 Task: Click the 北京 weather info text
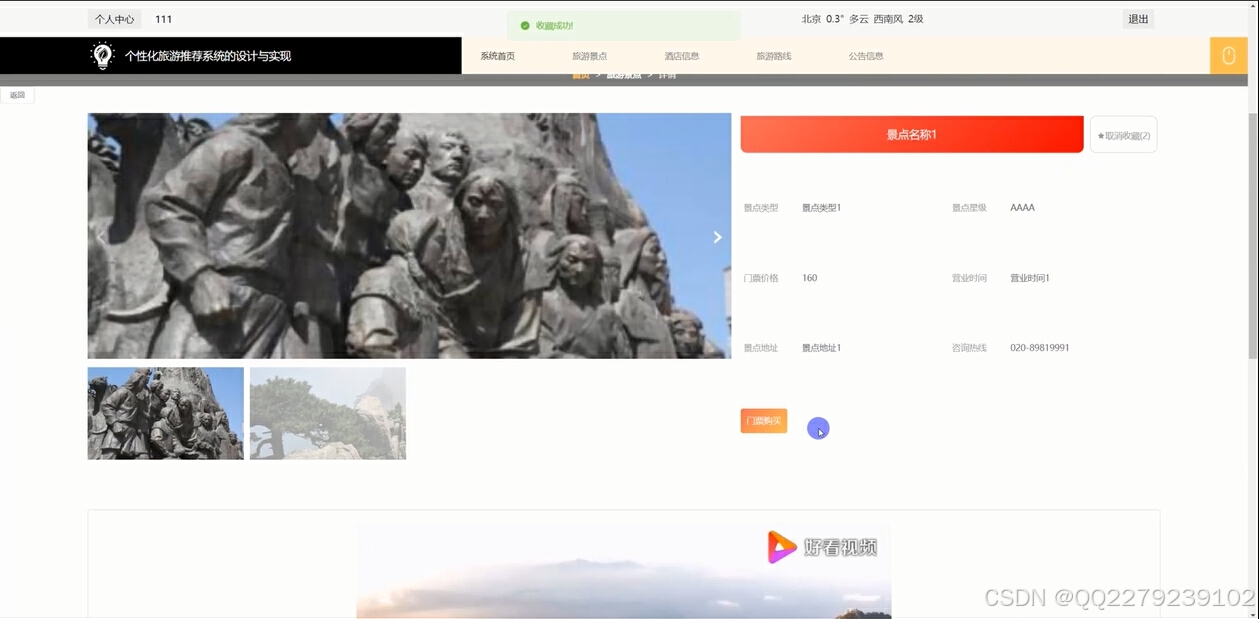[862, 19]
